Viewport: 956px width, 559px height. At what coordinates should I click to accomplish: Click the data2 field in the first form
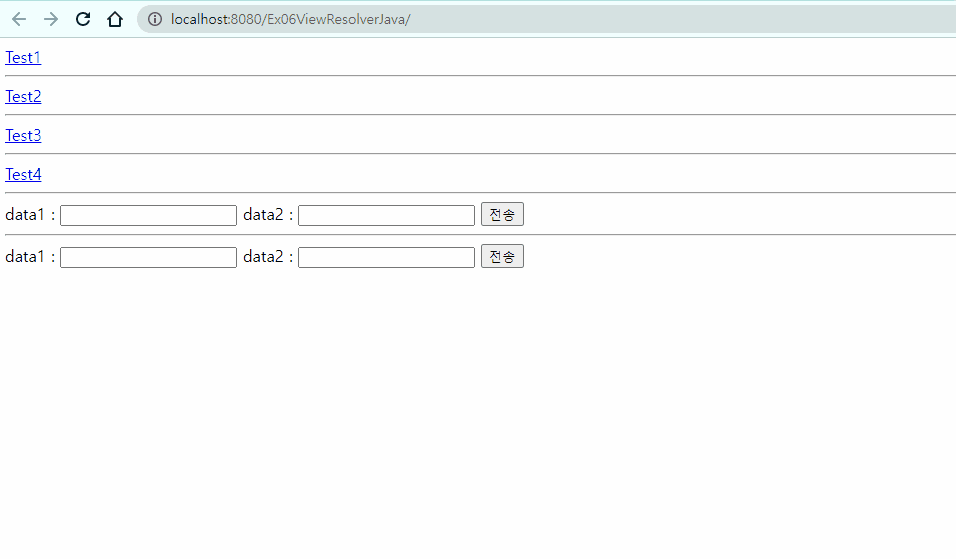point(386,215)
